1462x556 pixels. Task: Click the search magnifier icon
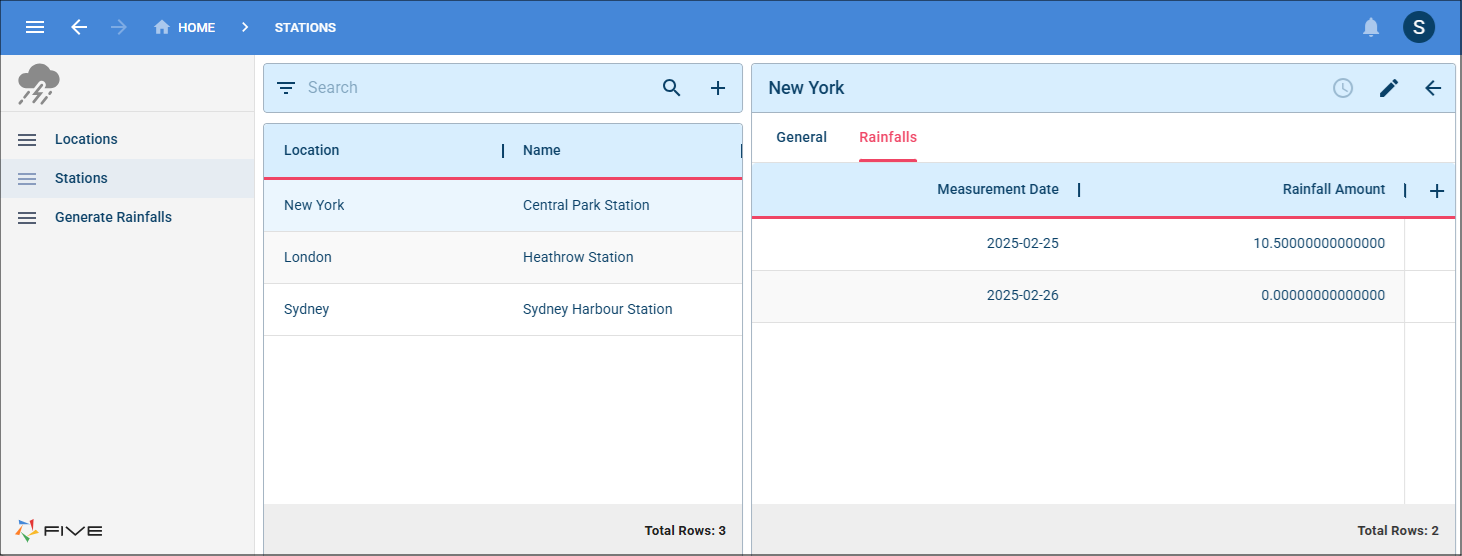click(x=672, y=88)
